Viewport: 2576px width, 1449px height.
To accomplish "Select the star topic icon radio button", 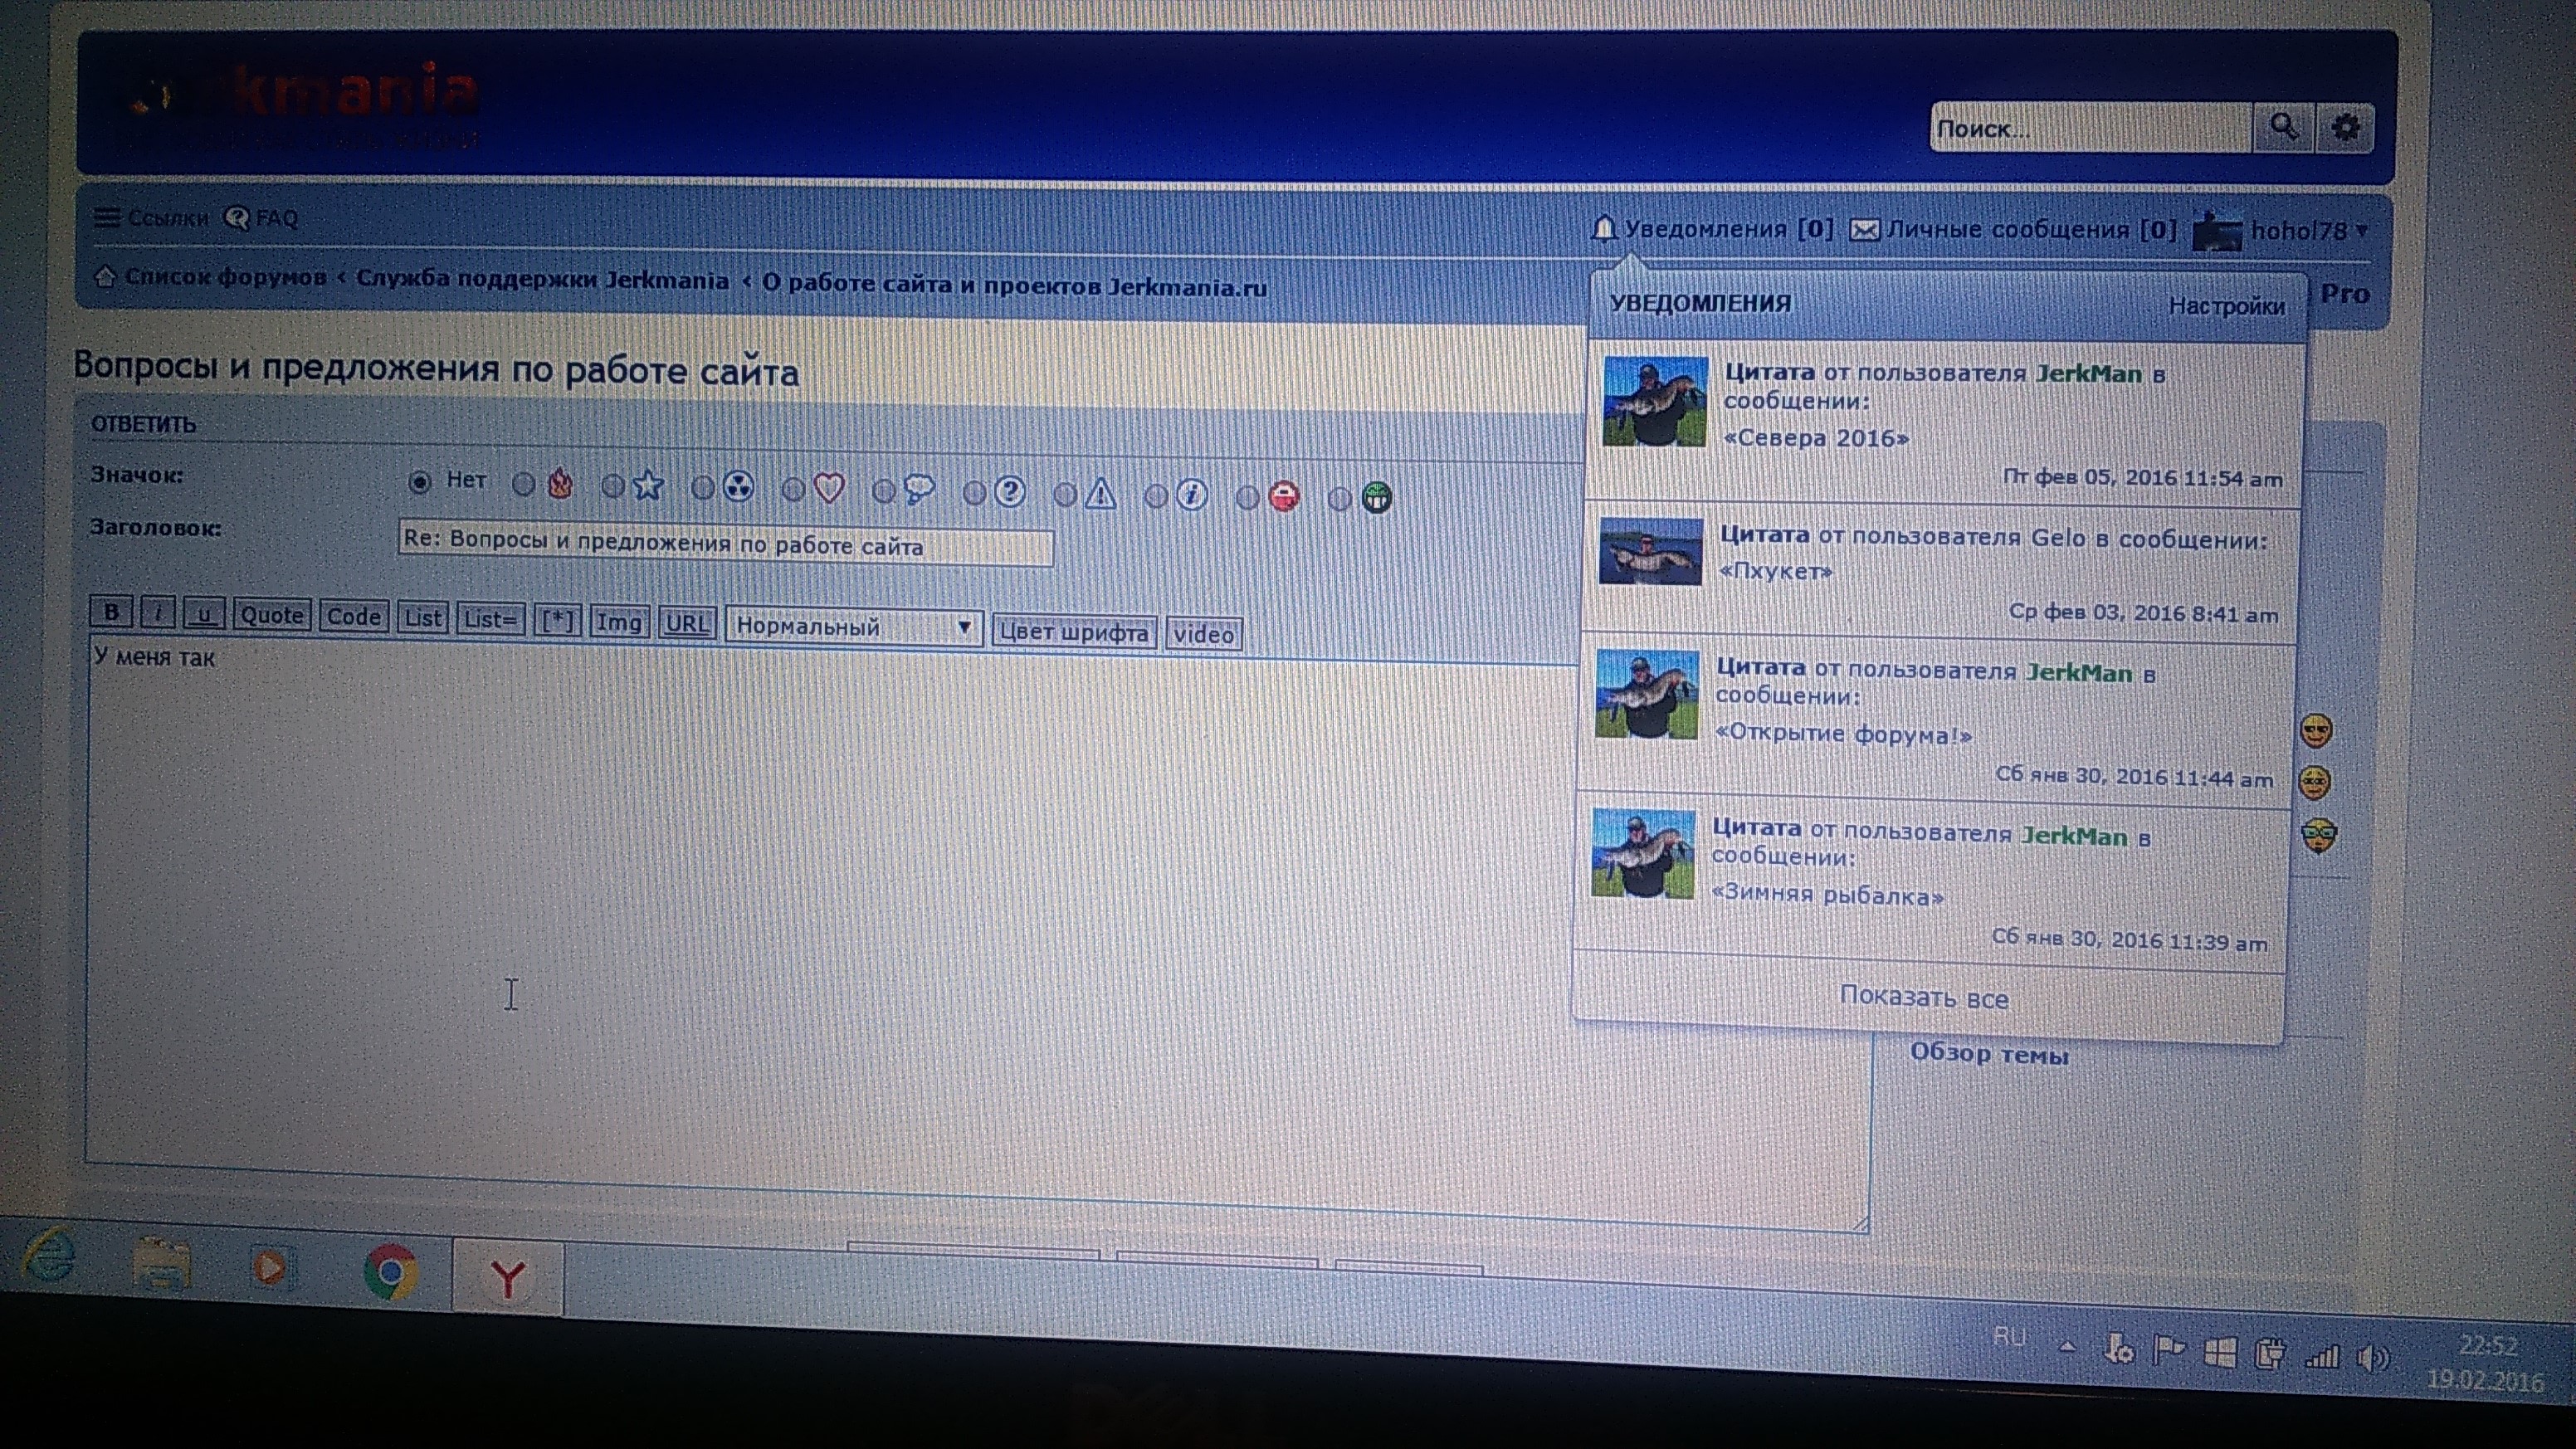I will 613,486.
